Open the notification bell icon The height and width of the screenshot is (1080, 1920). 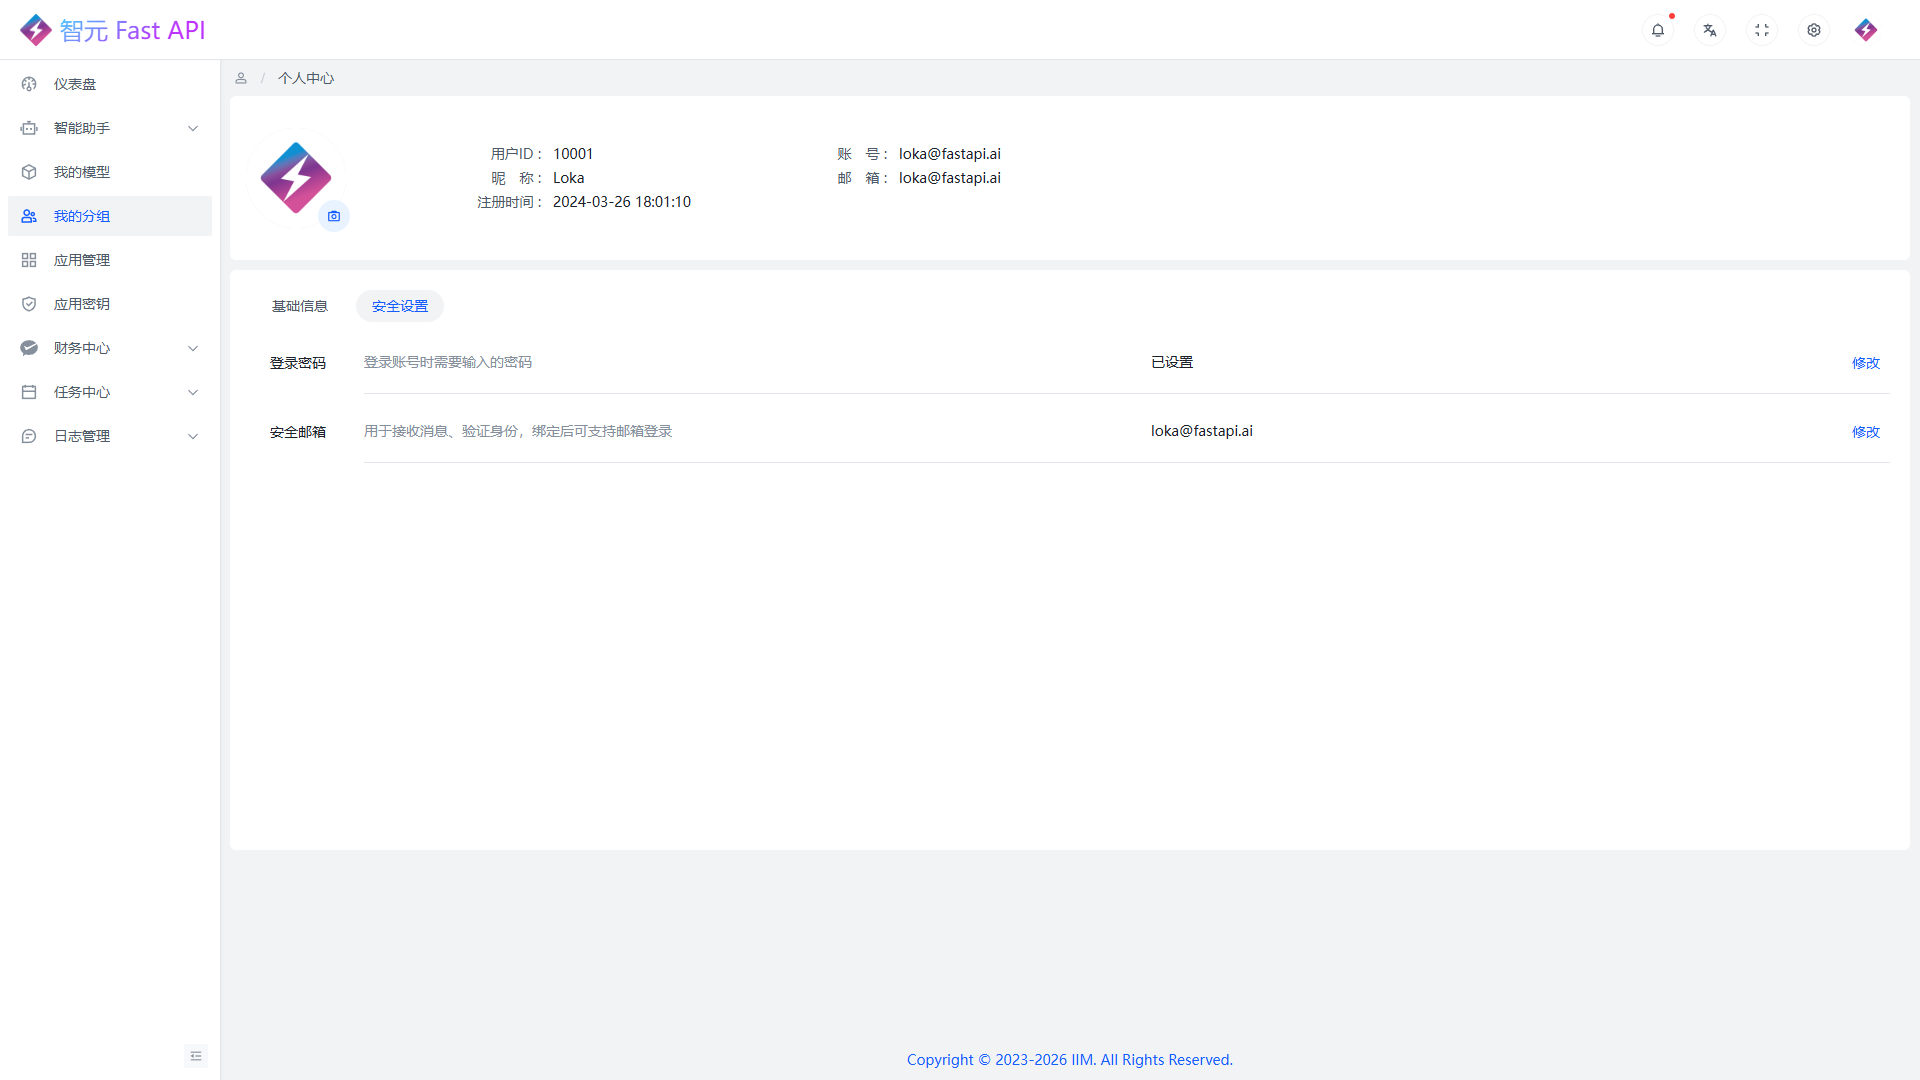coord(1658,30)
